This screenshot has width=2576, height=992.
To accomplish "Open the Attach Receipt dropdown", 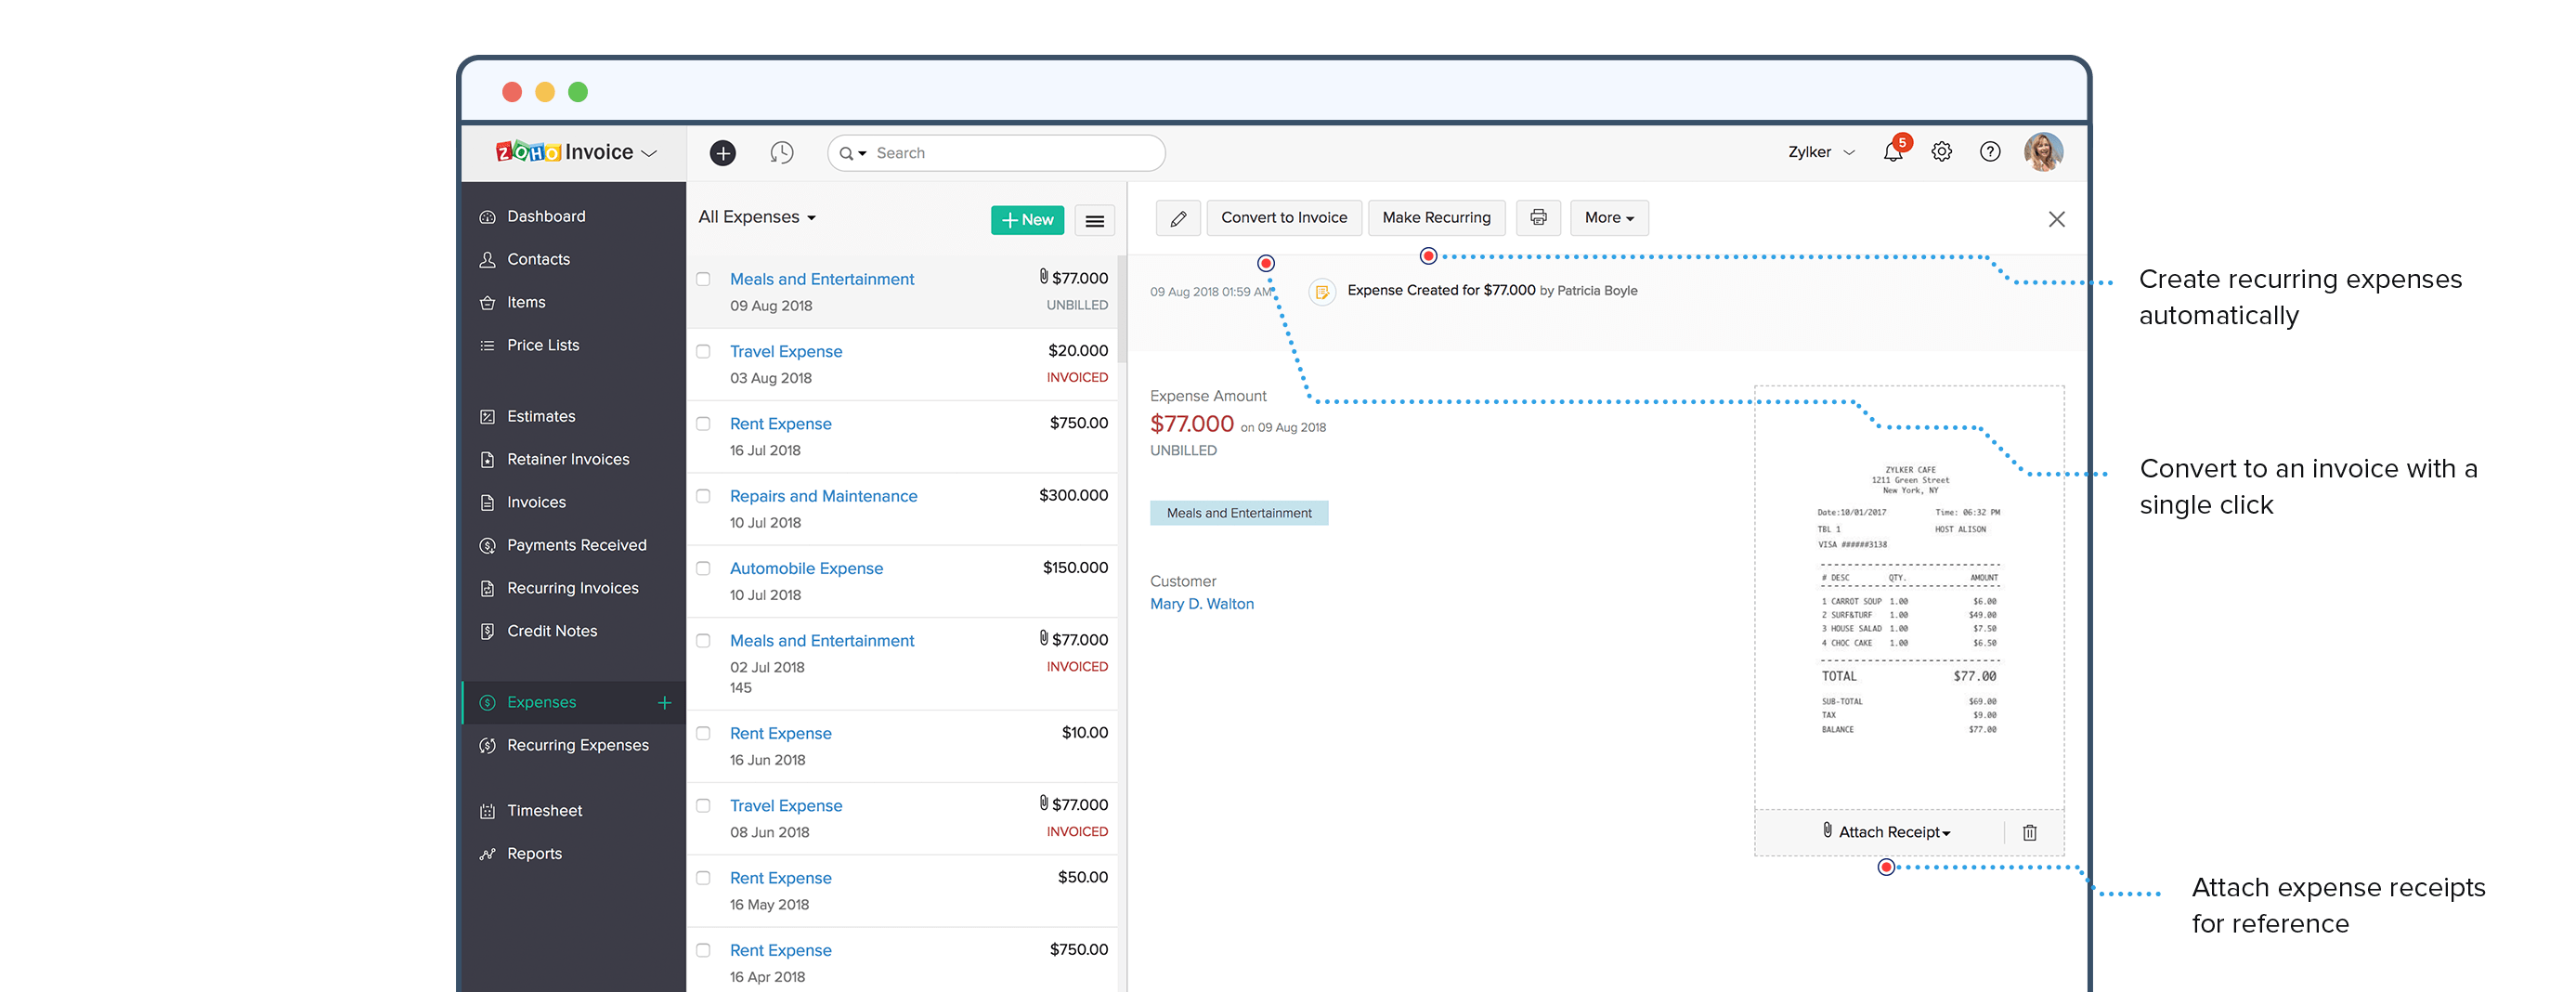I will coord(1886,833).
